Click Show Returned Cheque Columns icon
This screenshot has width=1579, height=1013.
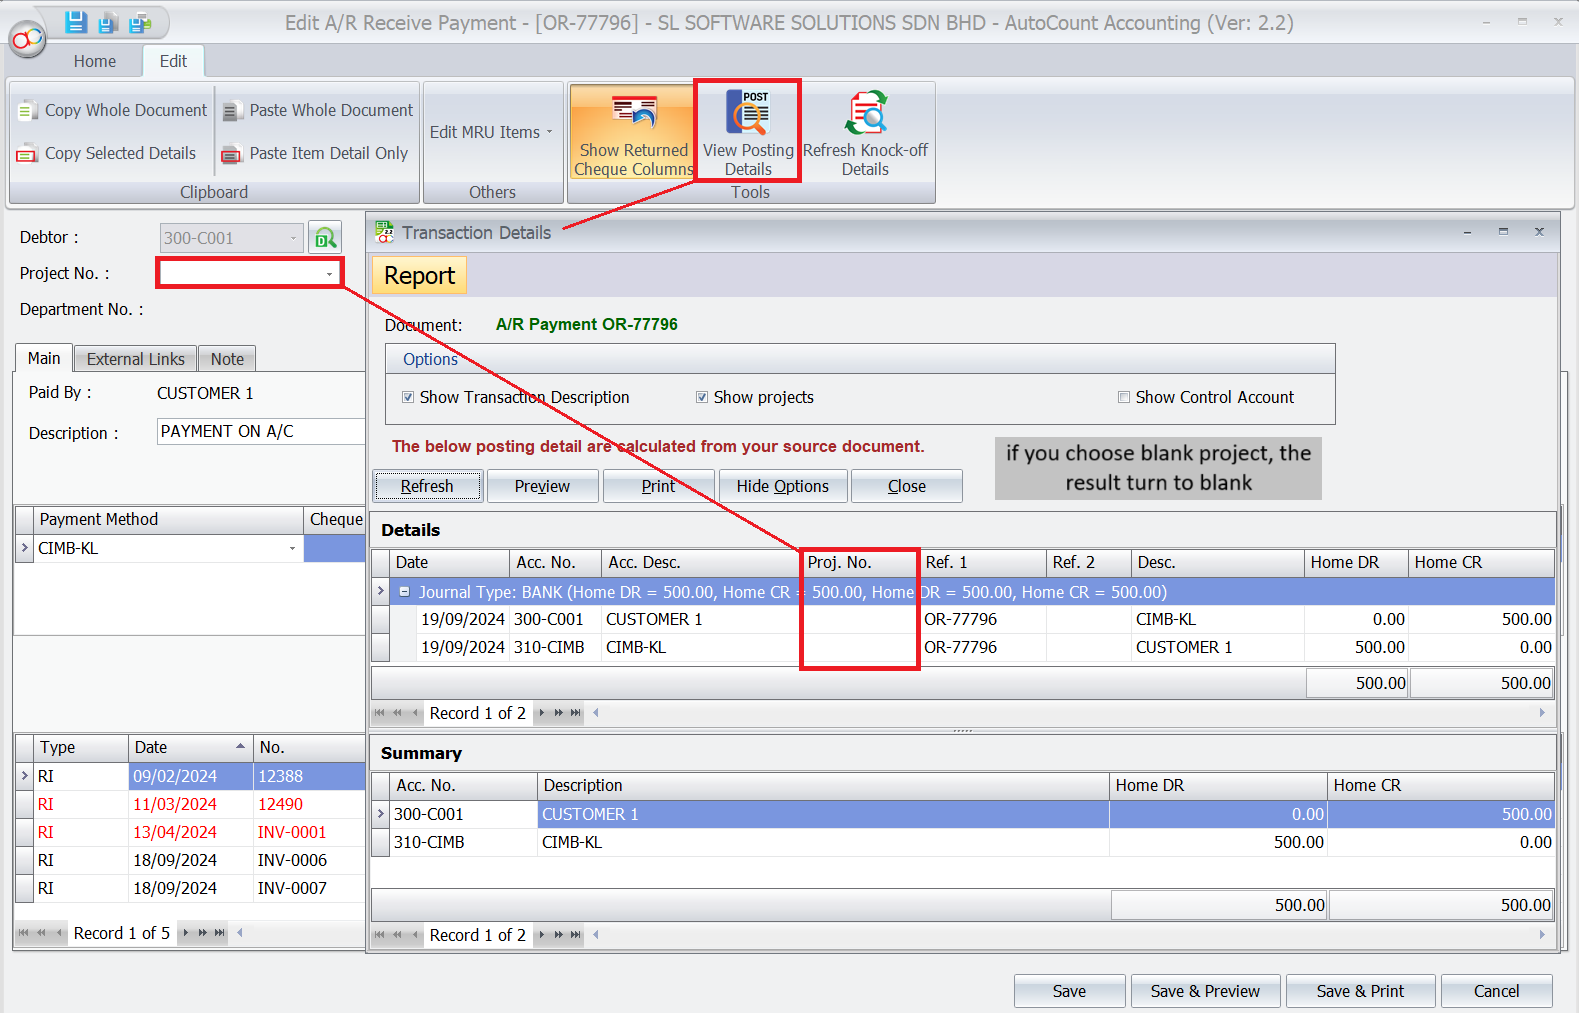click(634, 114)
